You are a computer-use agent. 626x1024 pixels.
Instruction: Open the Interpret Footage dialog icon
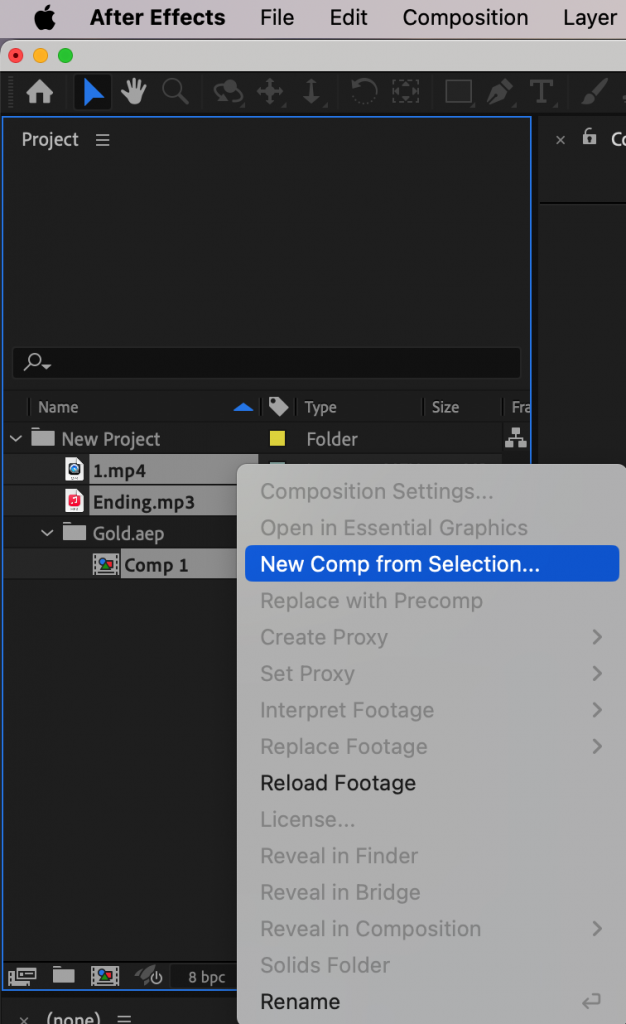(22, 975)
